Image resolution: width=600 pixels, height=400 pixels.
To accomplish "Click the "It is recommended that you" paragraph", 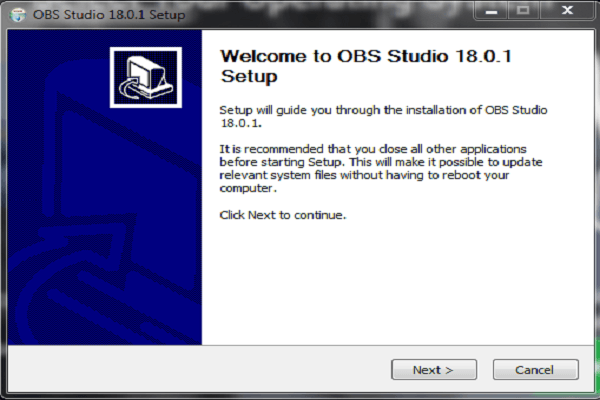I will [381, 168].
